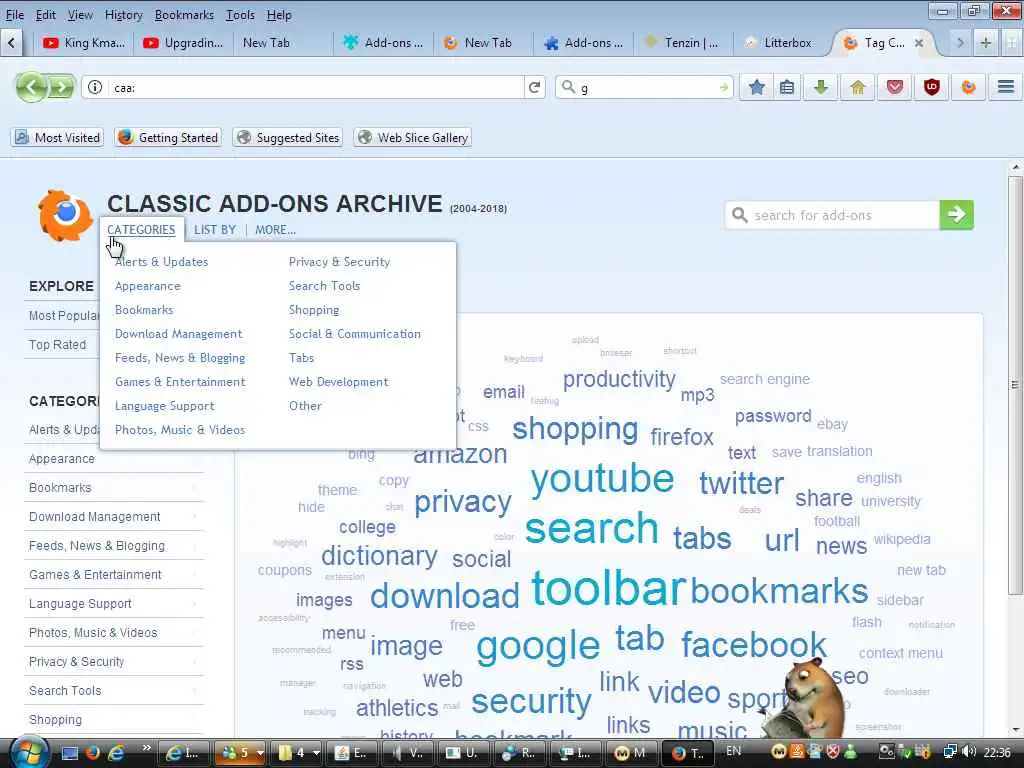The image size is (1024, 768).
Task: Open Bookmarks category in left sidebar
Action: pyautogui.click(x=60, y=488)
